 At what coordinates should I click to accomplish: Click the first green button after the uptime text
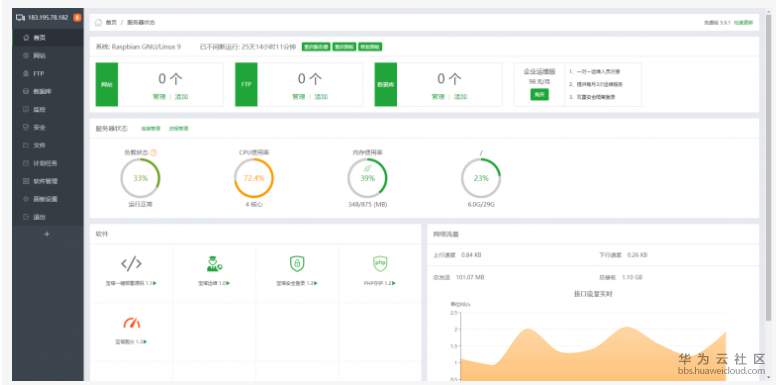(316, 47)
